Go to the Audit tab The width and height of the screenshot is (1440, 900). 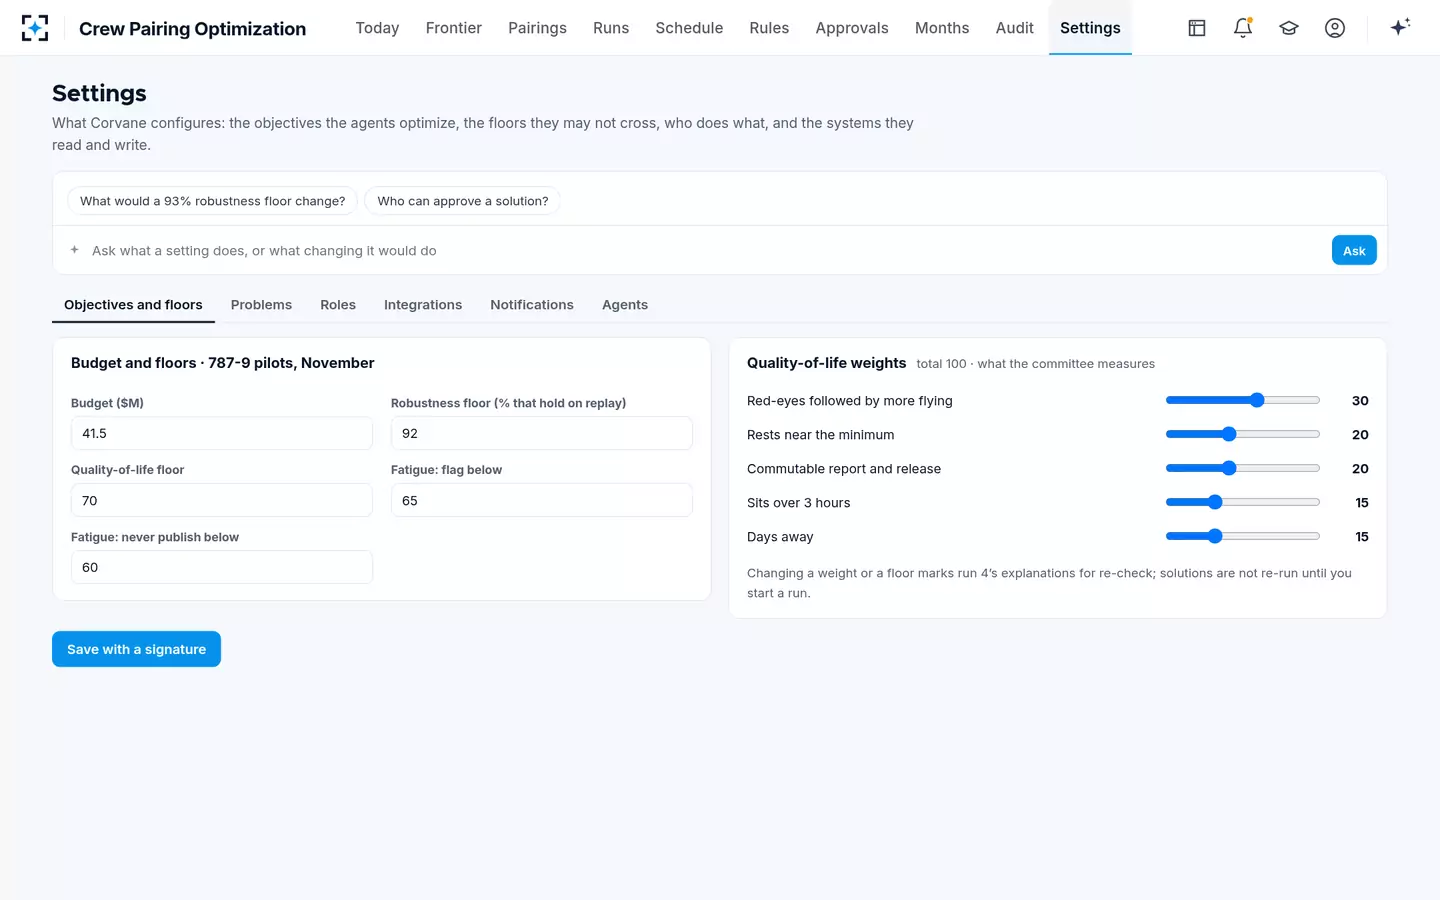tap(1015, 28)
